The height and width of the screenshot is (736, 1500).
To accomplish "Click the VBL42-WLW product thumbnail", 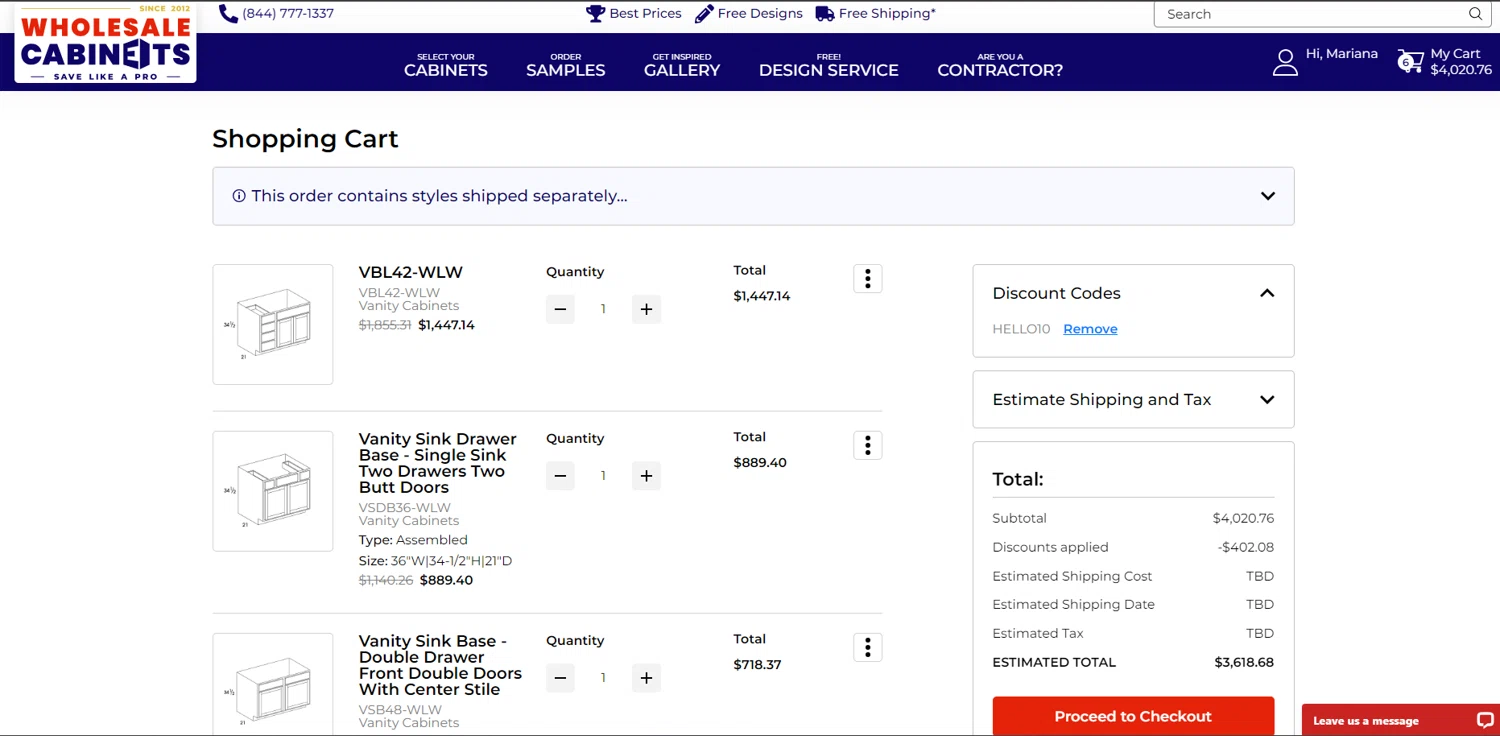I will [273, 324].
